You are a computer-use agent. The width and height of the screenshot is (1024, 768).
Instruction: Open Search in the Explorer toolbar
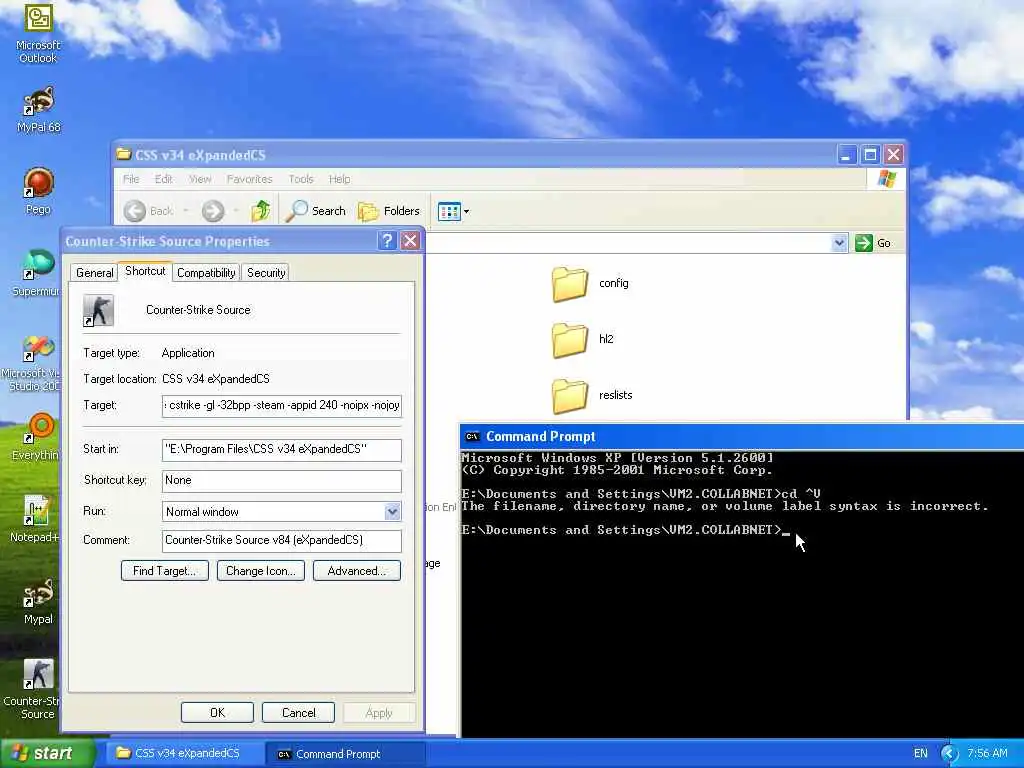click(x=316, y=210)
